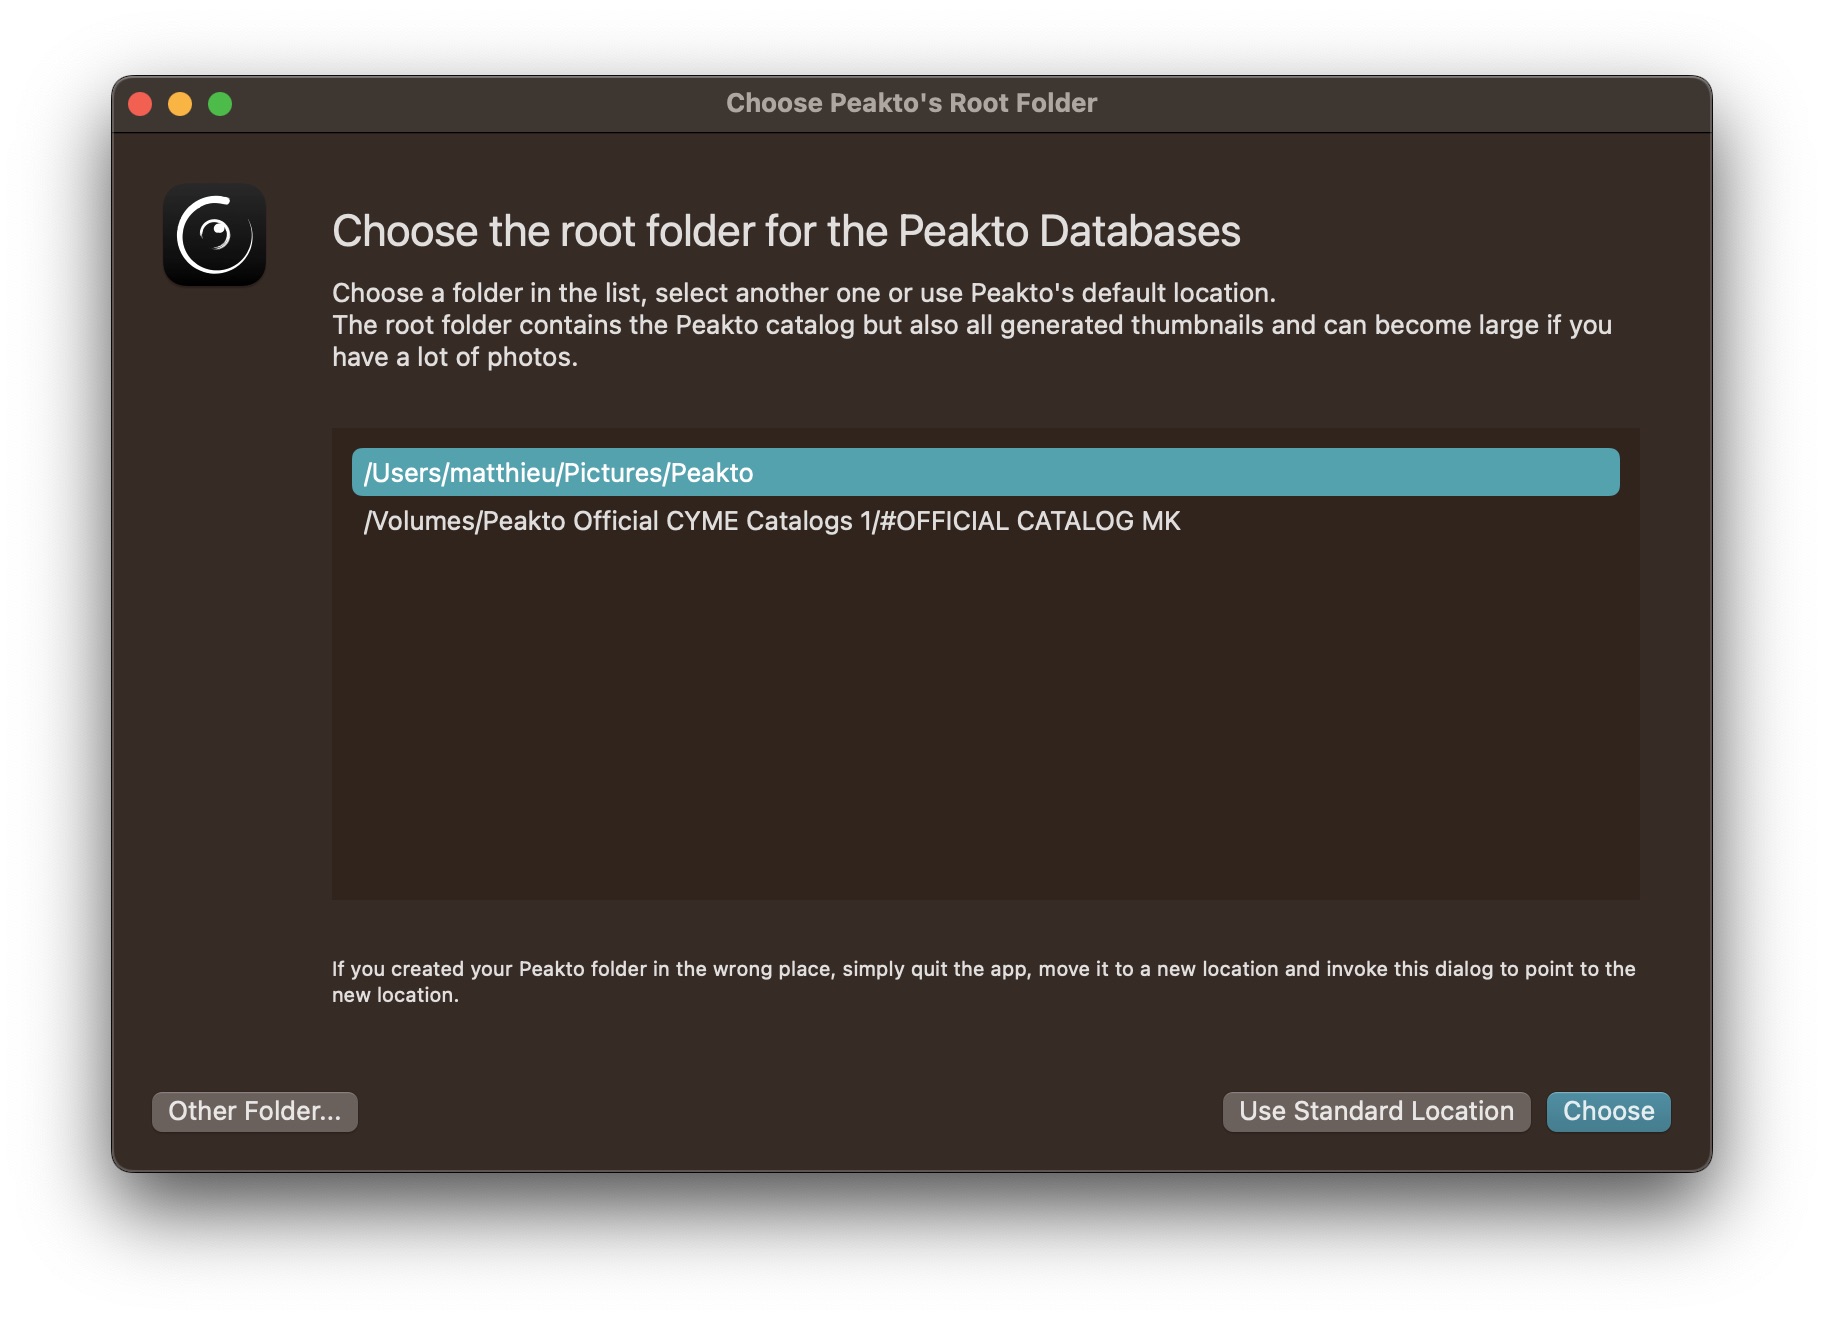Minimize the dialog using the yellow button
This screenshot has height=1320, width=1824.
(180, 104)
